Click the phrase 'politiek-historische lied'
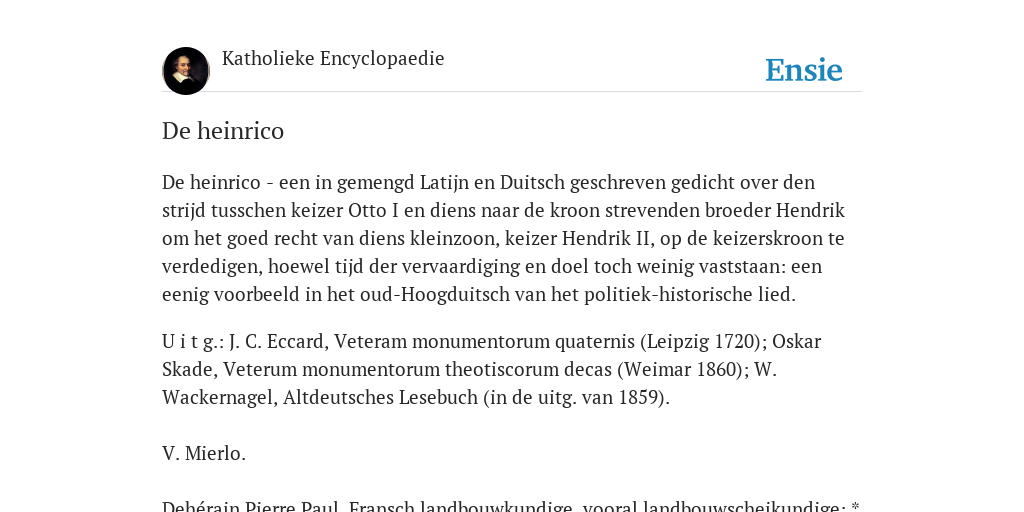 click(688, 295)
